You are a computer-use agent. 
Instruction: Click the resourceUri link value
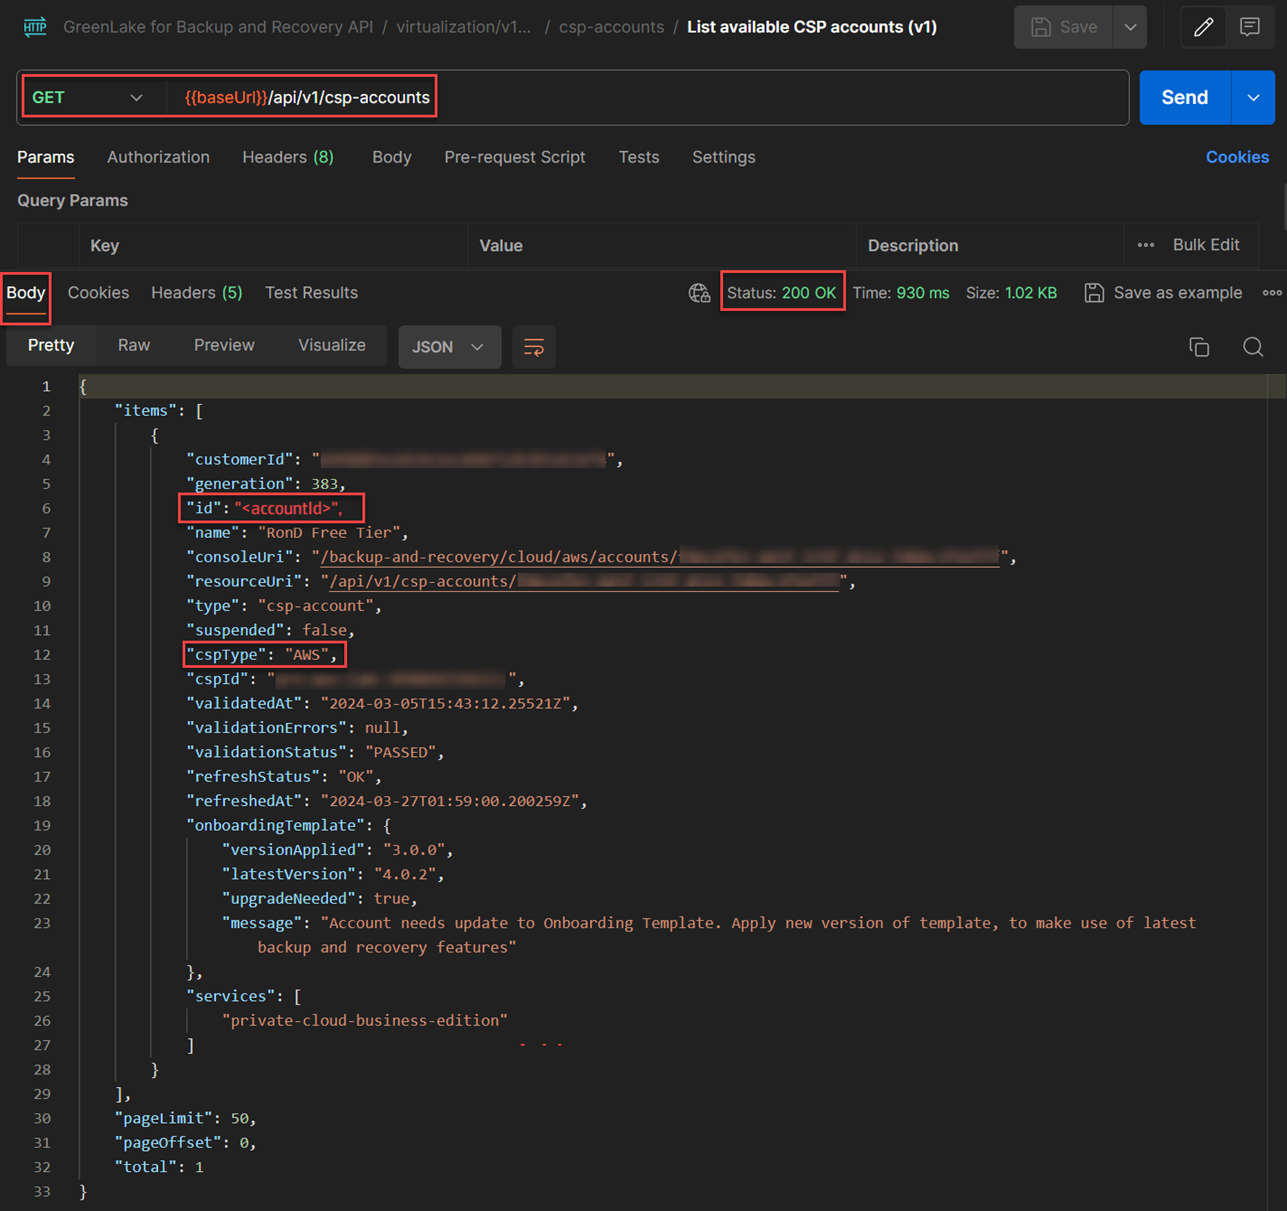click(584, 581)
